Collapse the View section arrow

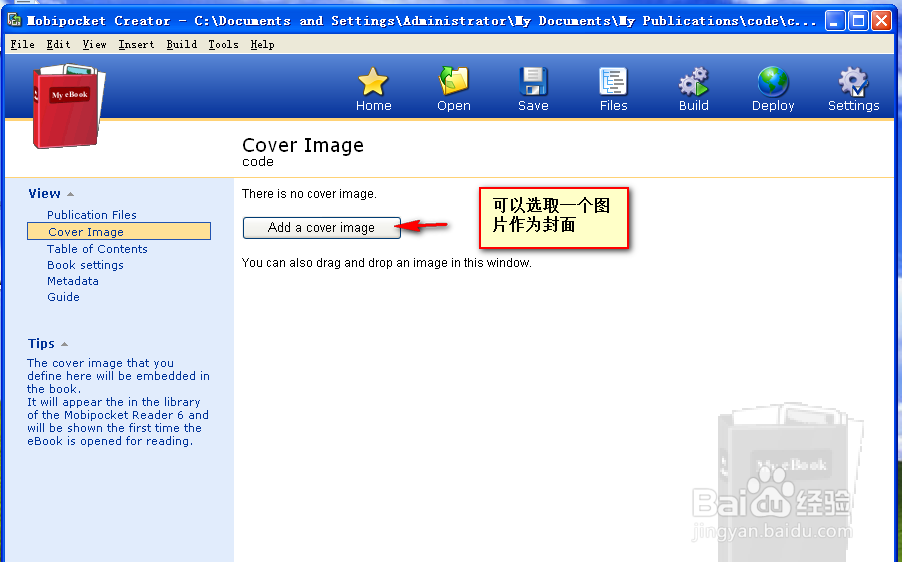[x=70, y=194]
